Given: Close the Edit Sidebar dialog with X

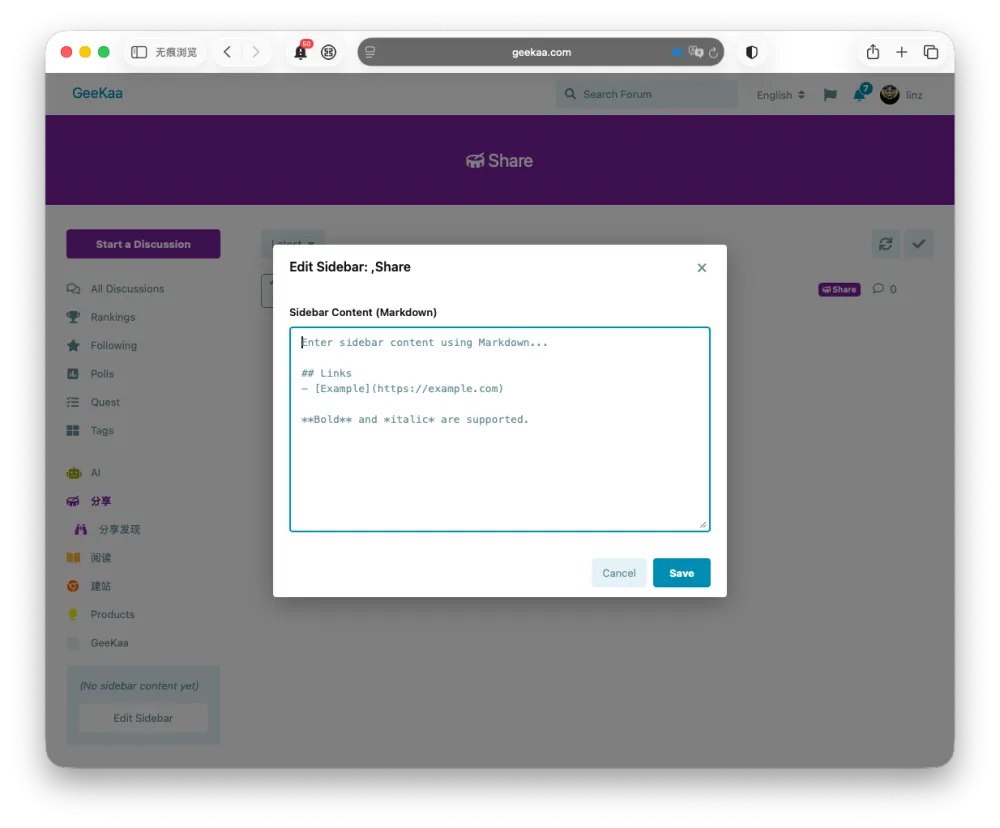Looking at the screenshot, I should coord(701,268).
